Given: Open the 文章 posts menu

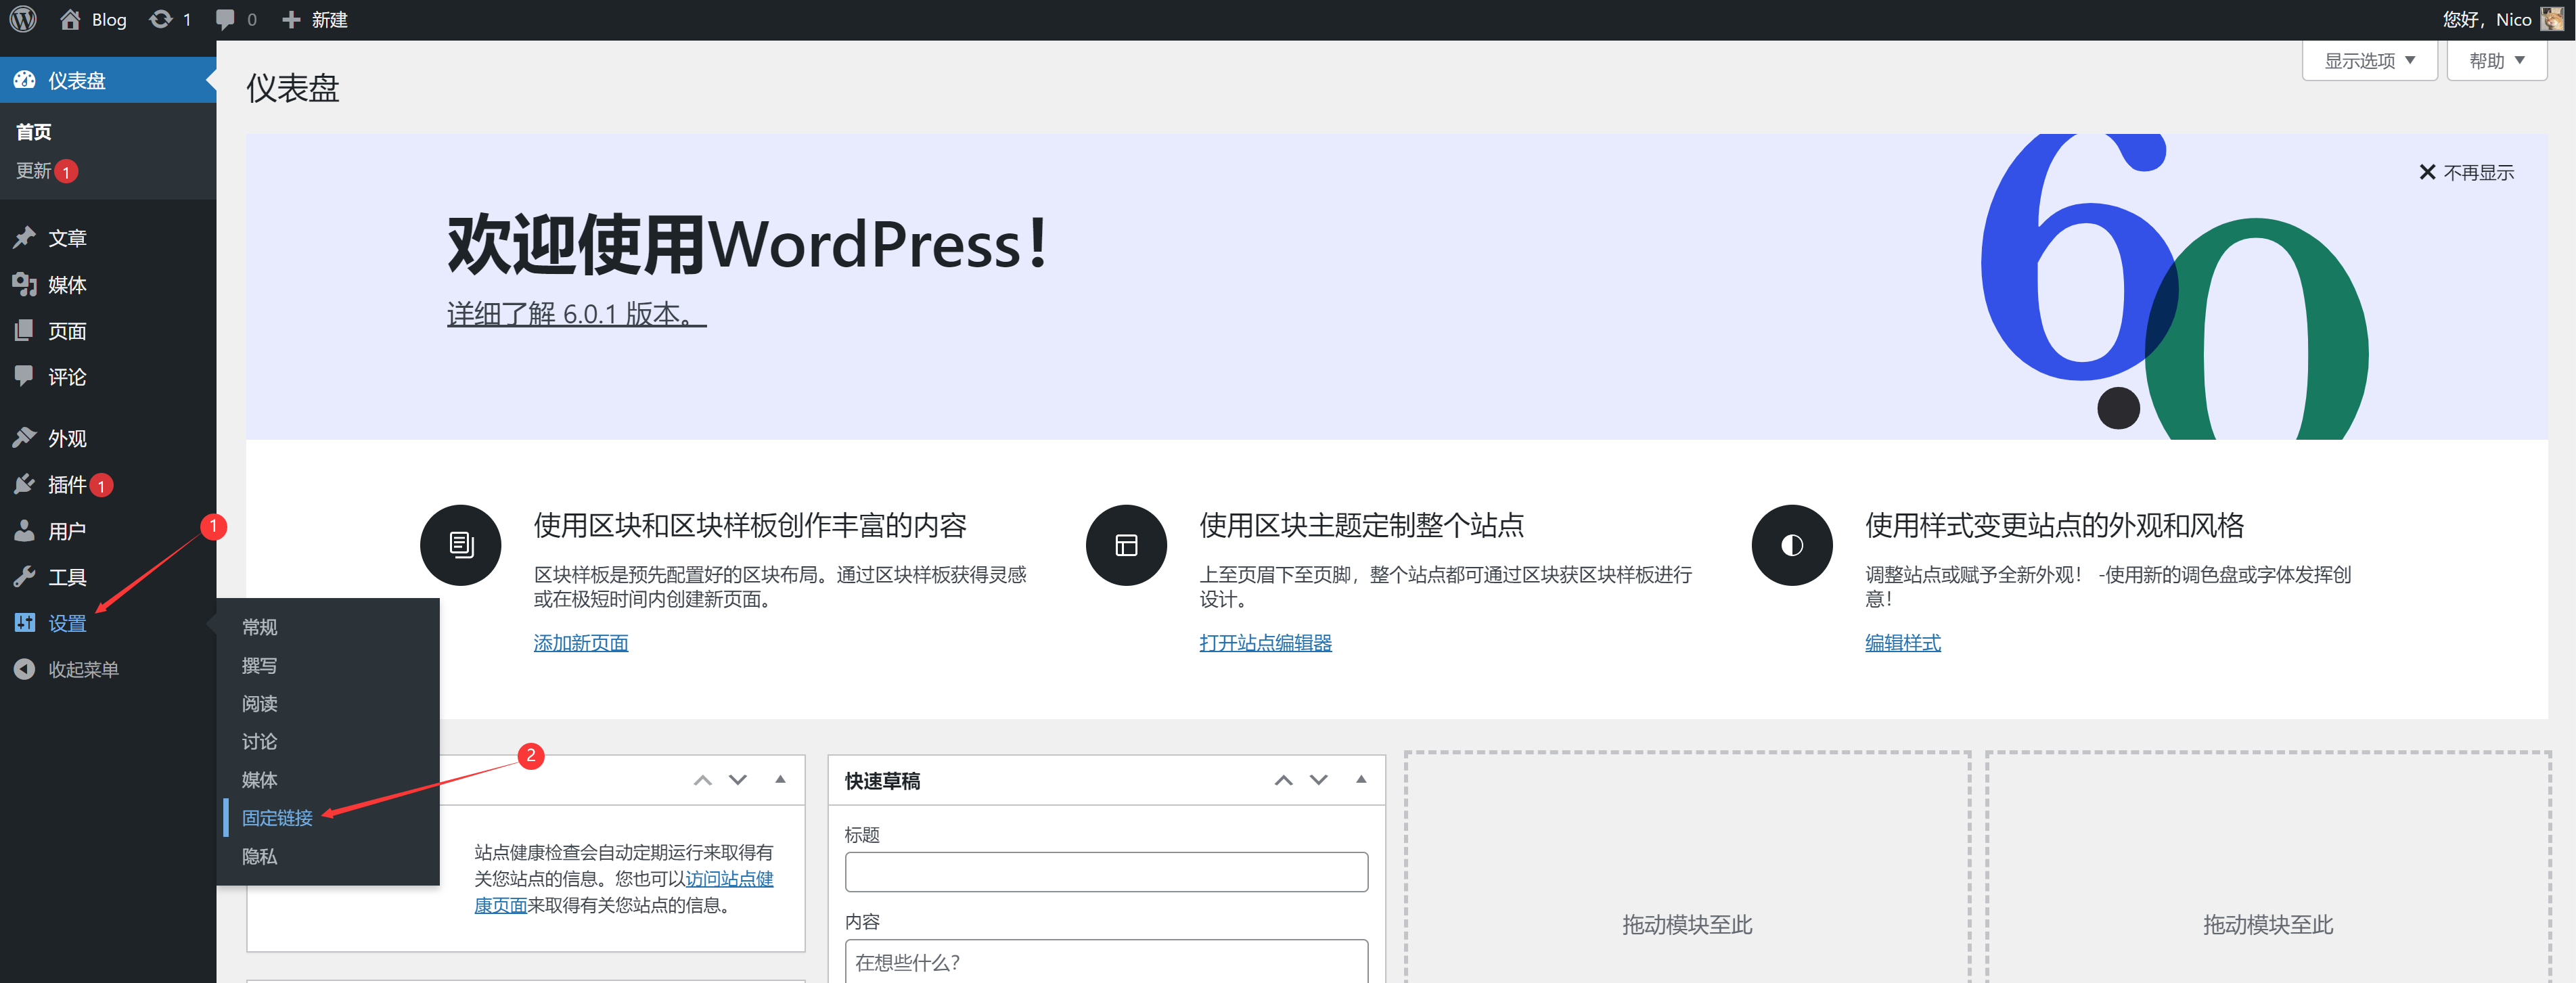Looking at the screenshot, I should (67, 238).
